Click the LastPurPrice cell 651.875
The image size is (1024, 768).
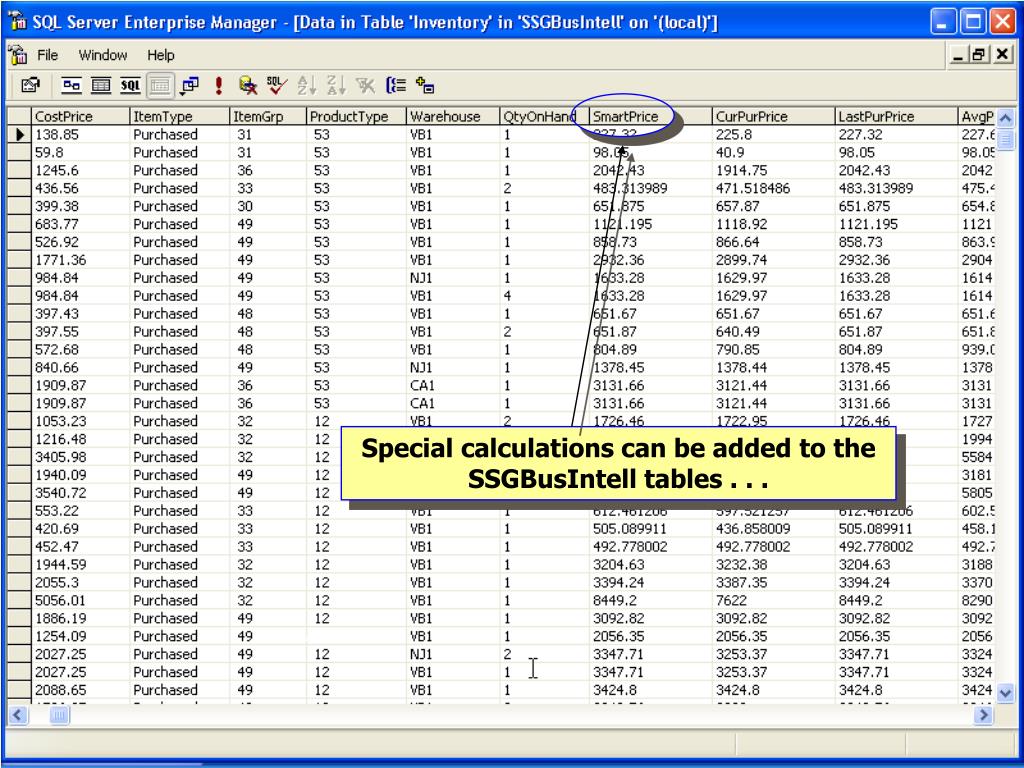[x=896, y=206]
